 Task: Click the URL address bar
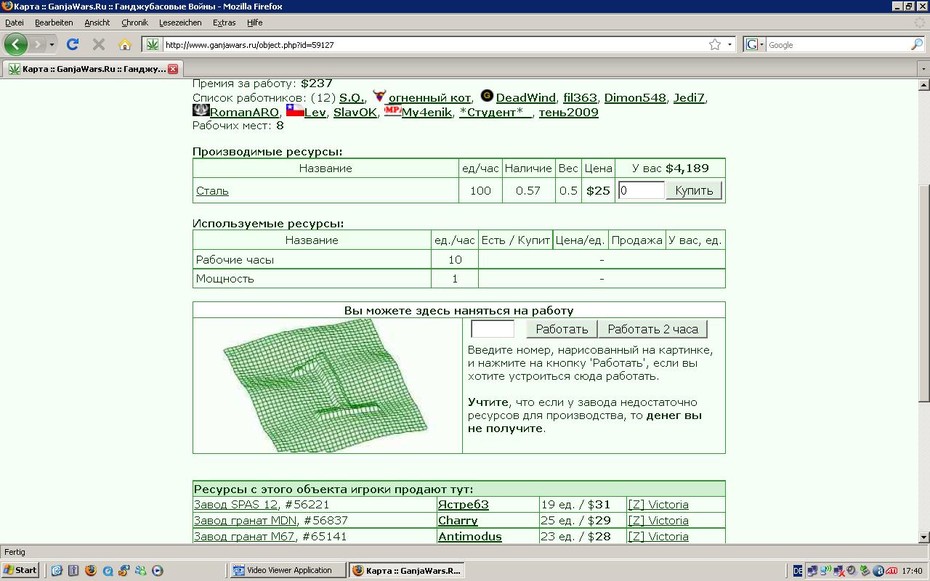(436, 44)
